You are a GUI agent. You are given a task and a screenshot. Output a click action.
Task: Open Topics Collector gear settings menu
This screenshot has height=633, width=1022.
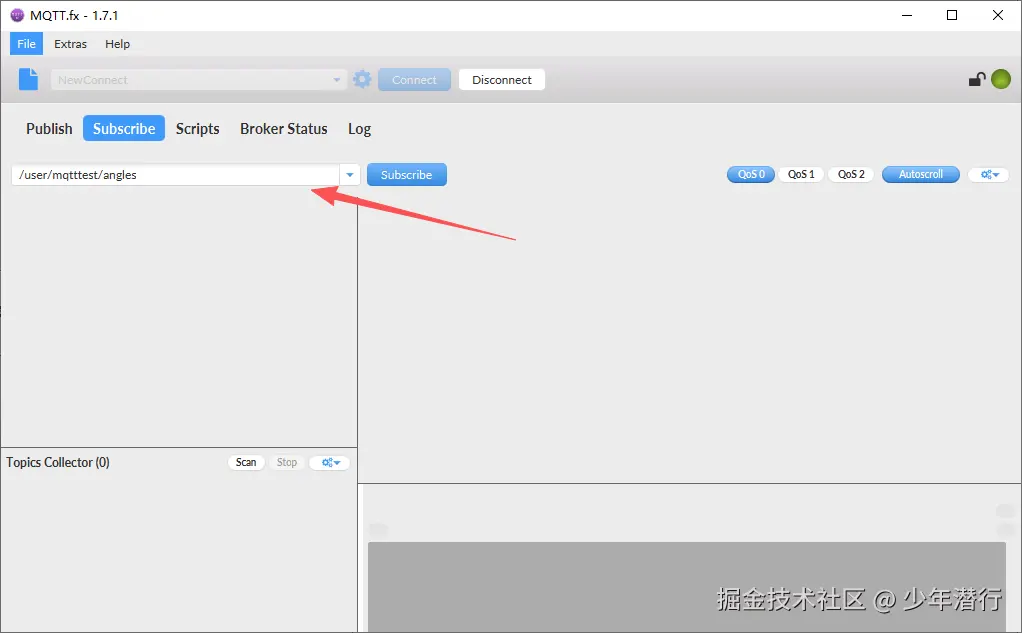pyautogui.click(x=330, y=462)
